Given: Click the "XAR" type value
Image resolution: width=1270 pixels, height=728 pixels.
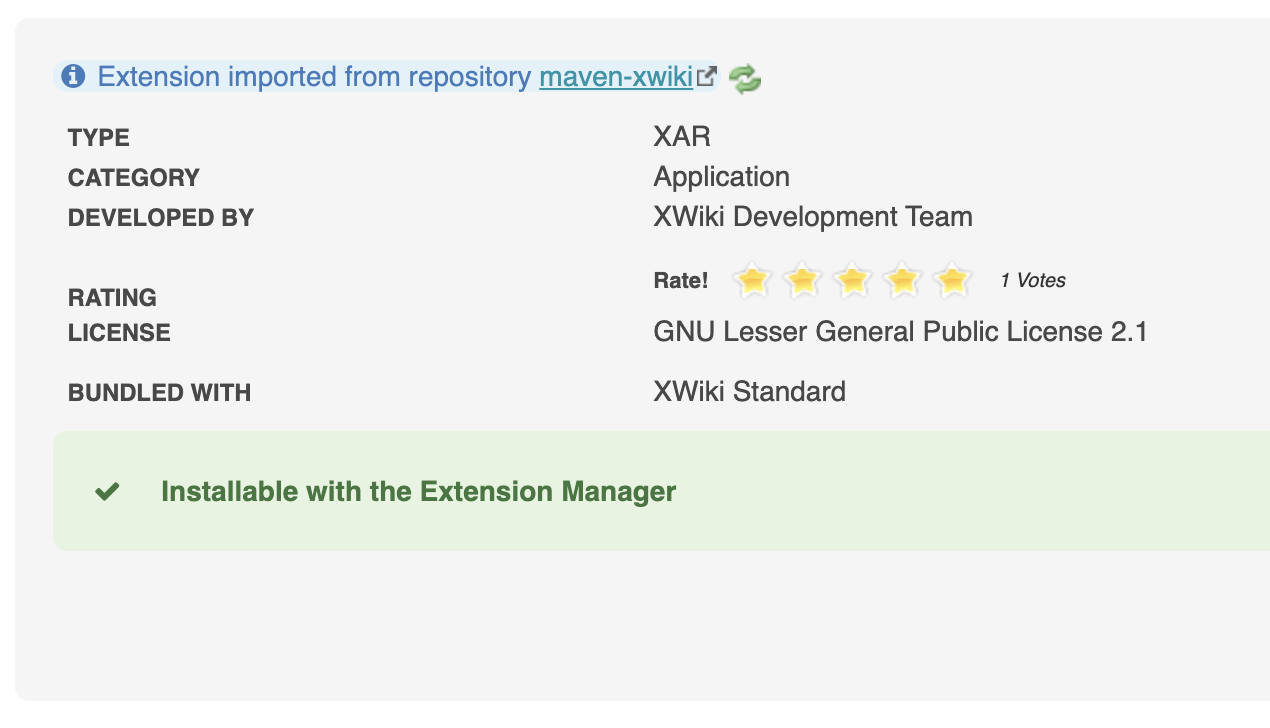Looking at the screenshot, I should coord(682,137).
